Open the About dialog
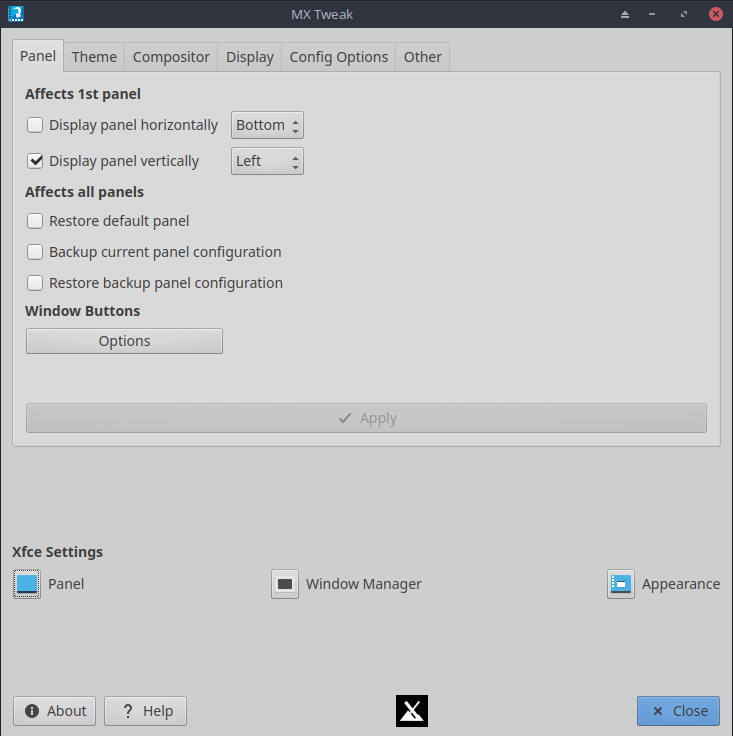 [54, 711]
